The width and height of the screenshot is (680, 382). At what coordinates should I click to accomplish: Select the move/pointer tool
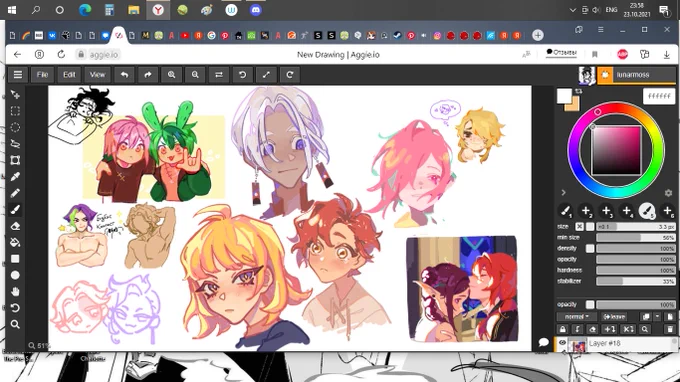pos(15,95)
